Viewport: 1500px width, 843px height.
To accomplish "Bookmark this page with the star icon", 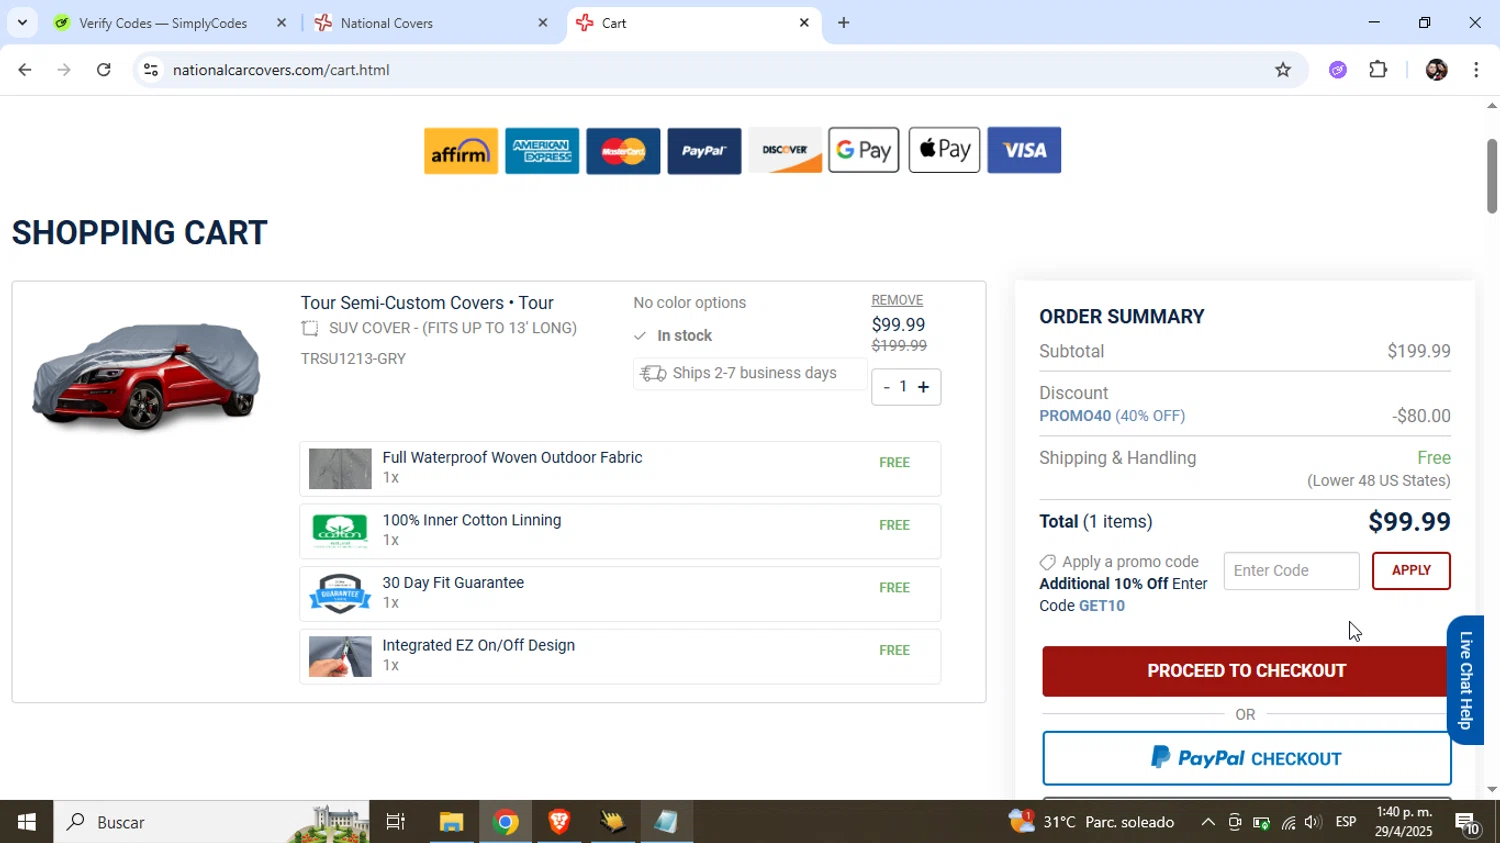I will coord(1283,70).
